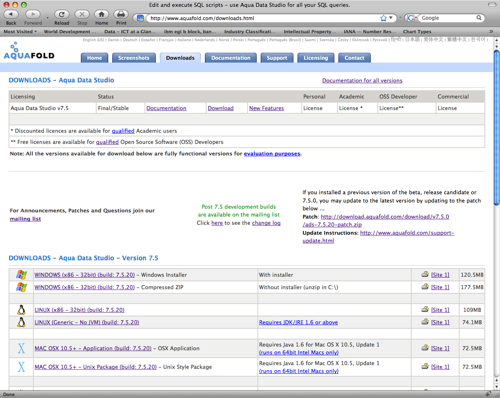Click download icon beside Site 1 for Compressed ZIP
The width and height of the screenshot is (500, 398).
pyautogui.click(x=425, y=287)
